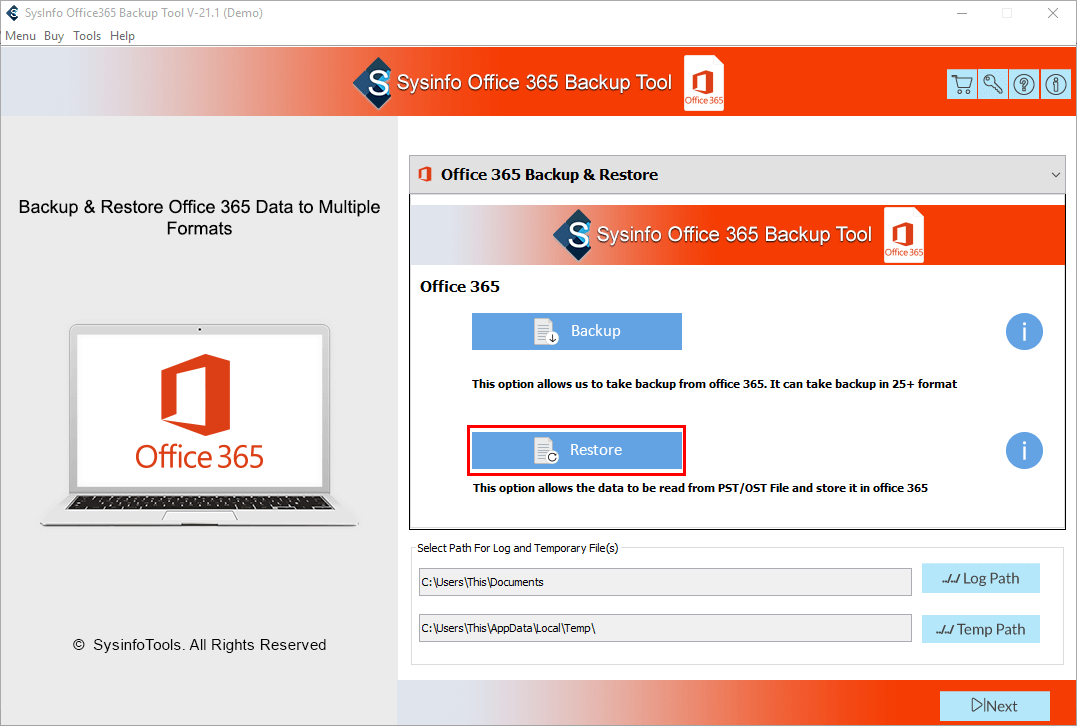This screenshot has width=1077, height=726.
Task: Click the Backup button
Action: coord(577,331)
